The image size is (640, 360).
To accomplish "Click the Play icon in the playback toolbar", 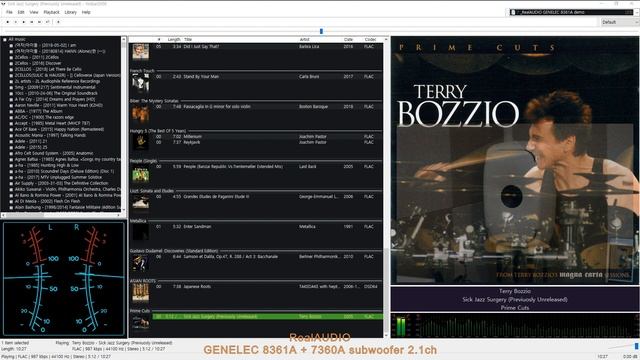I will coord(24,22).
